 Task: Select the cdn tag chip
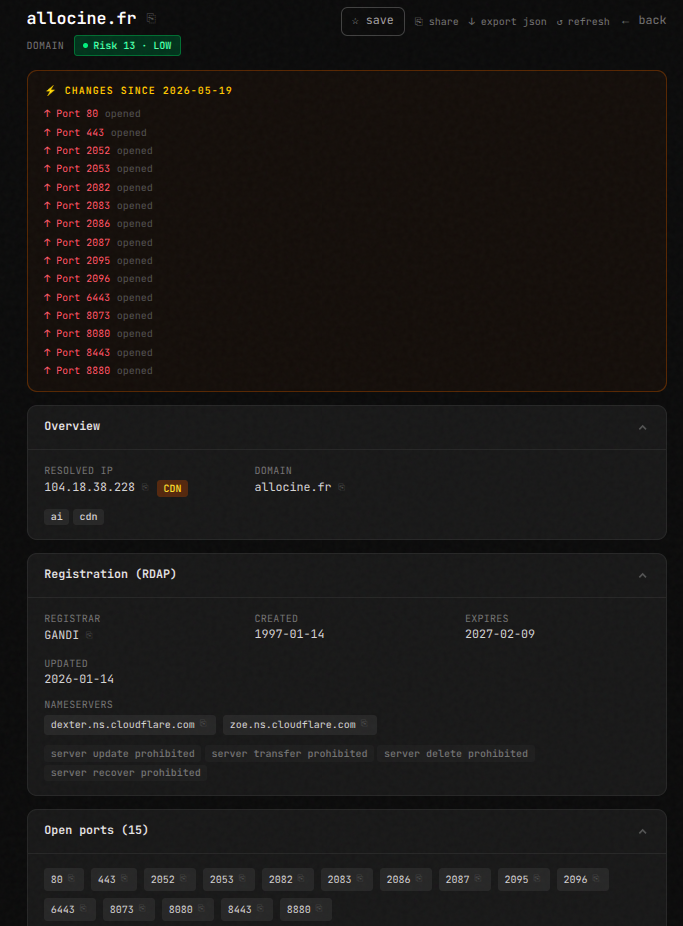[89, 517]
